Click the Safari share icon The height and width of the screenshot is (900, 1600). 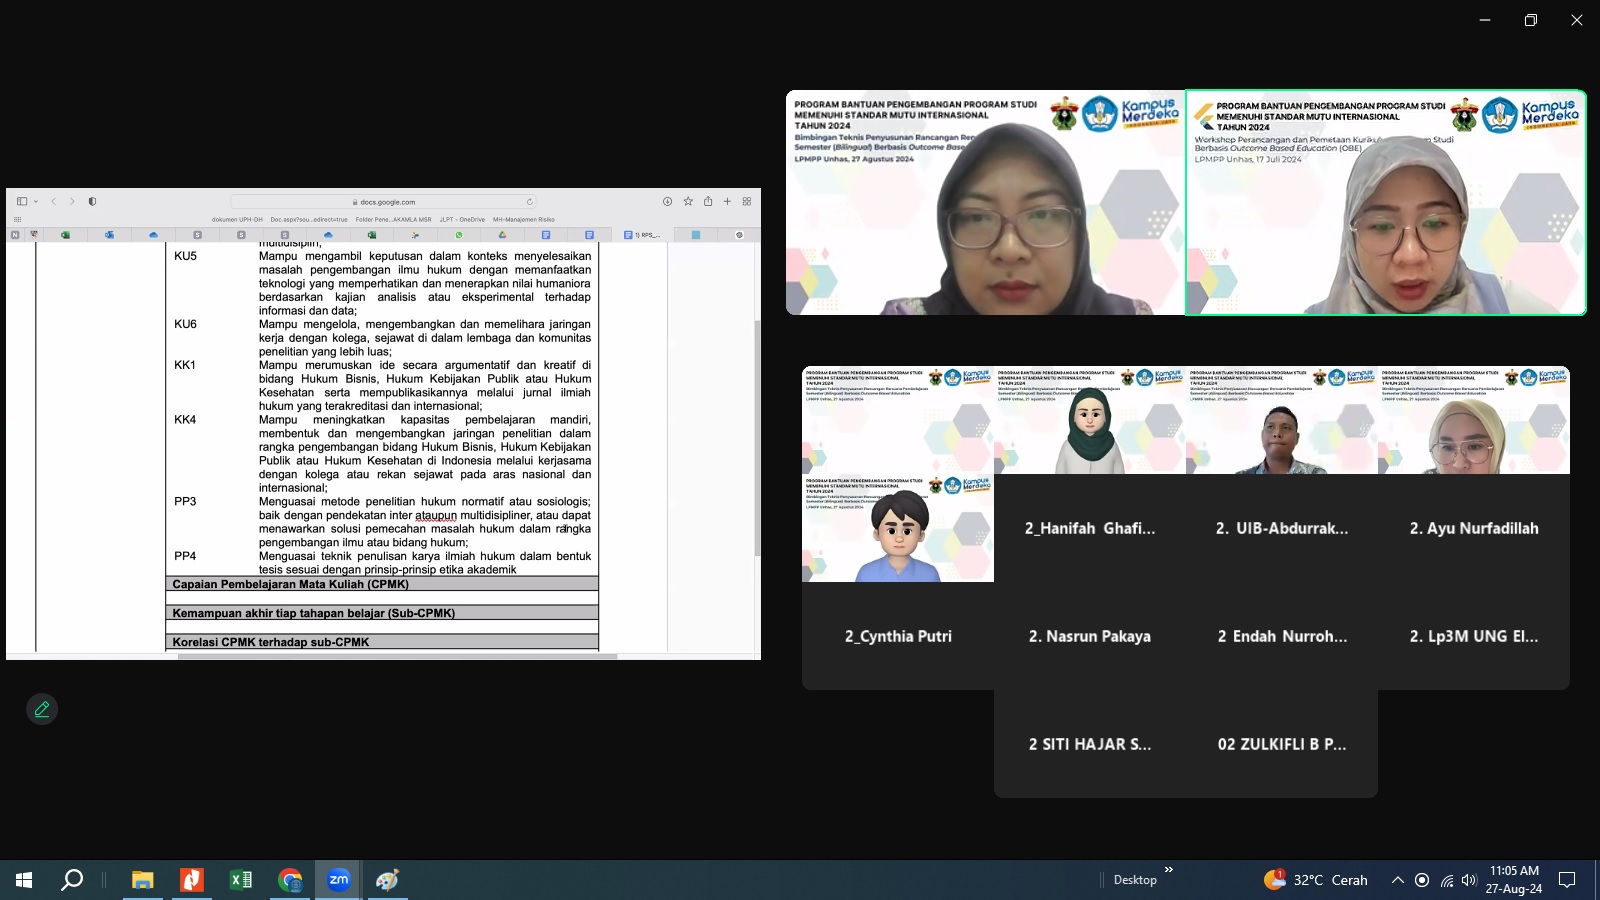pyautogui.click(x=708, y=201)
